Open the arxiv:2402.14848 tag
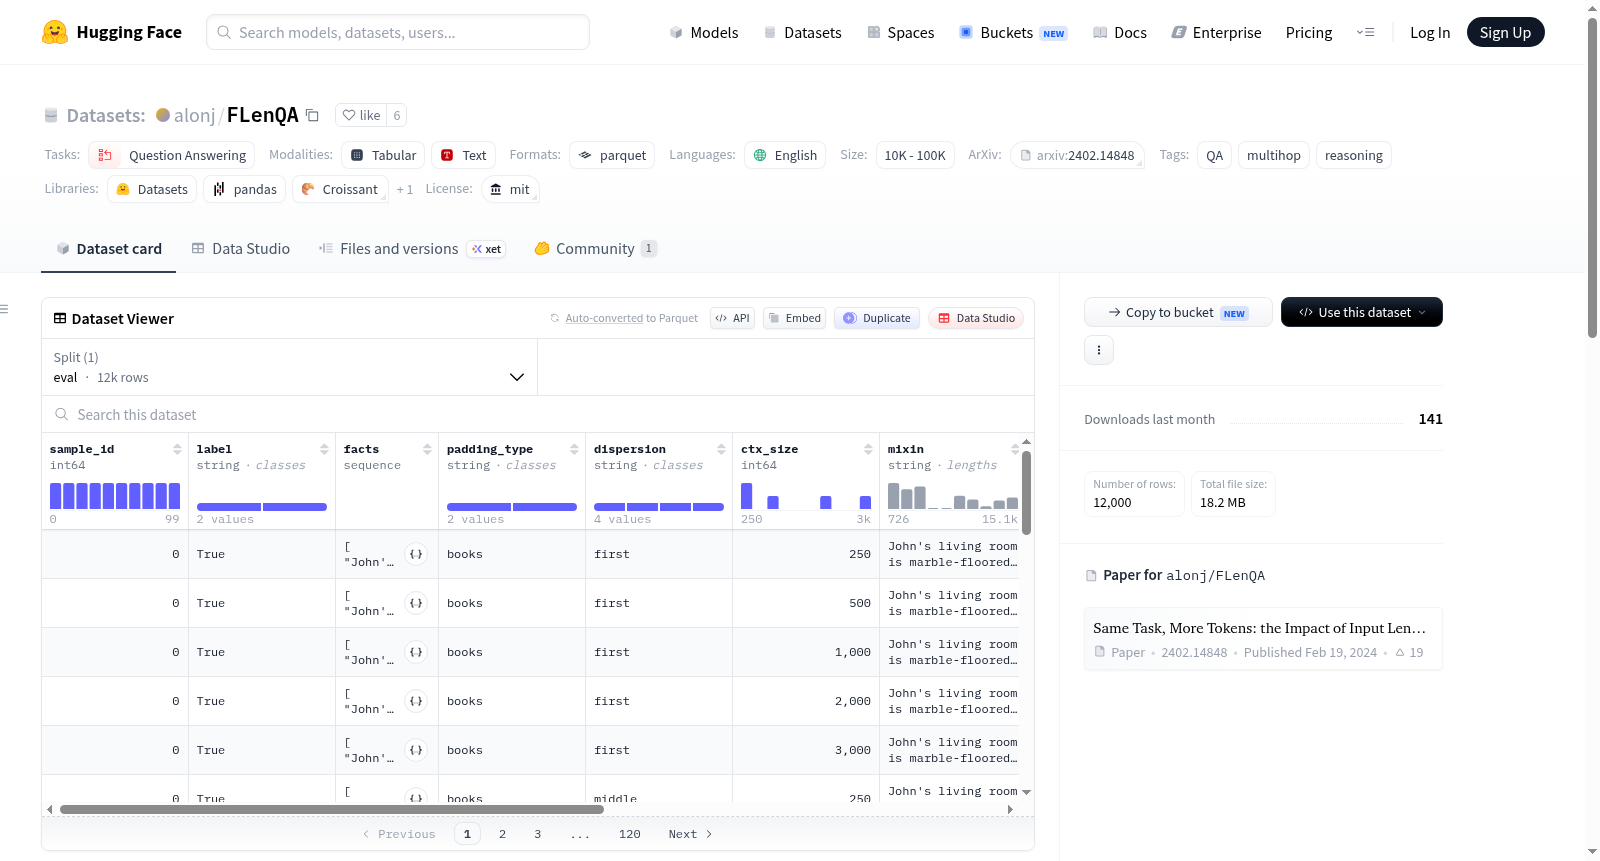1600x861 pixels. [x=1077, y=155]
